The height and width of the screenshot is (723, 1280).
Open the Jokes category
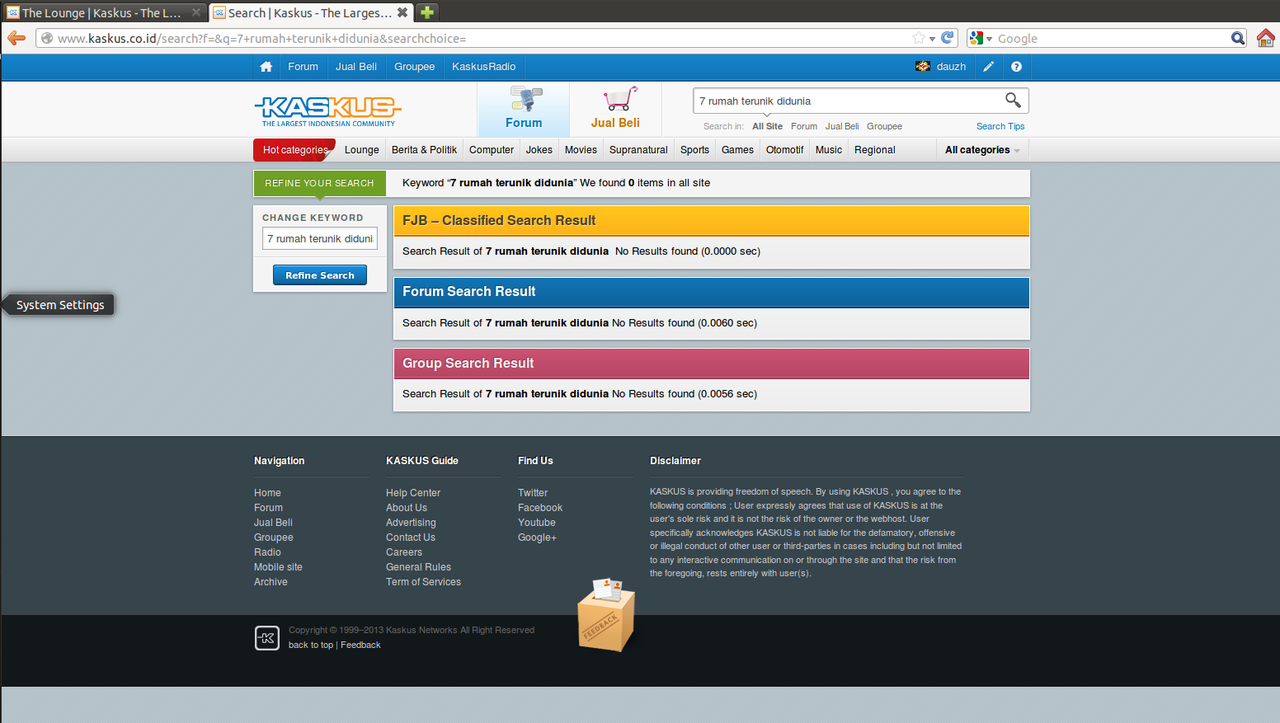(539, 150)
